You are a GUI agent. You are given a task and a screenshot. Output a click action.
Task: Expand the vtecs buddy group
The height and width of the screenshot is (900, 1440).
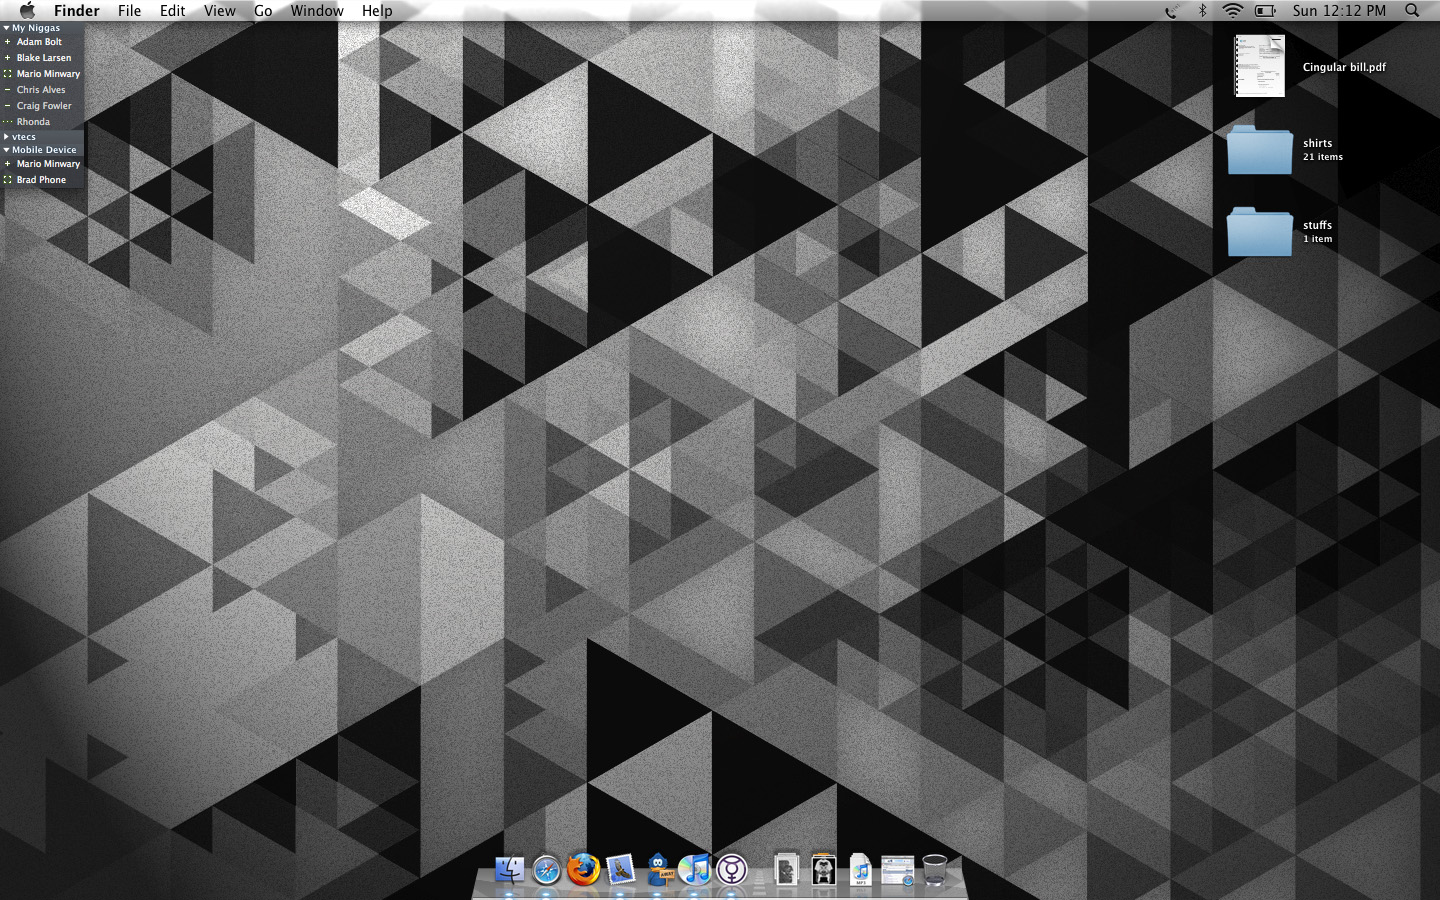[x=6, y=137]
